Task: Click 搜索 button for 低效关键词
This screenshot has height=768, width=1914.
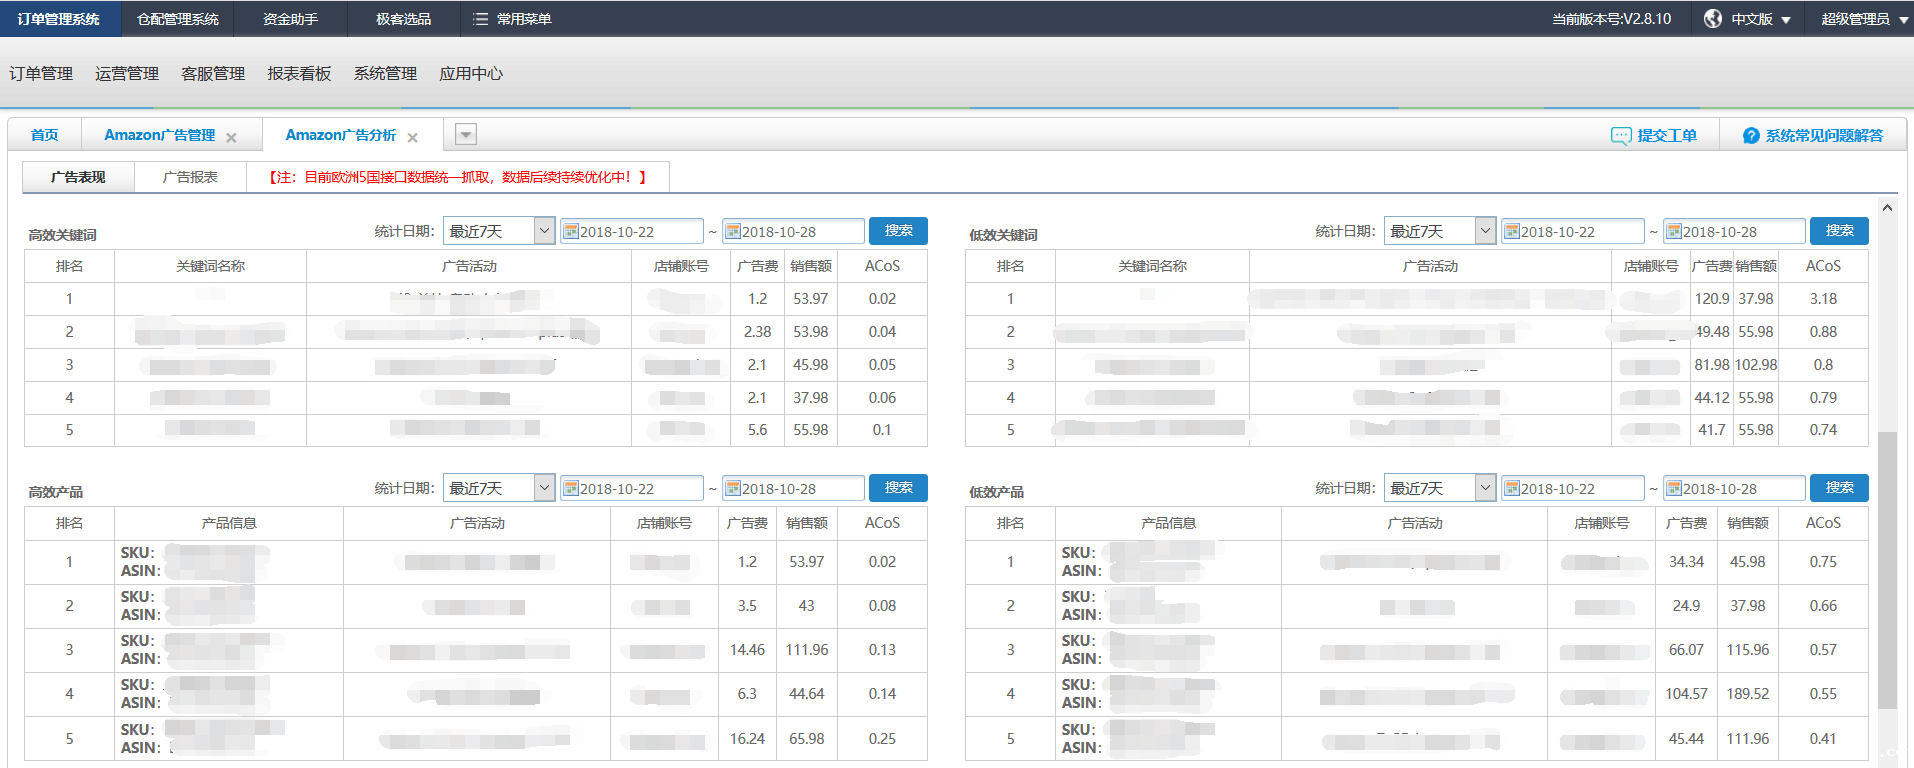Action: coord(1839,231)
